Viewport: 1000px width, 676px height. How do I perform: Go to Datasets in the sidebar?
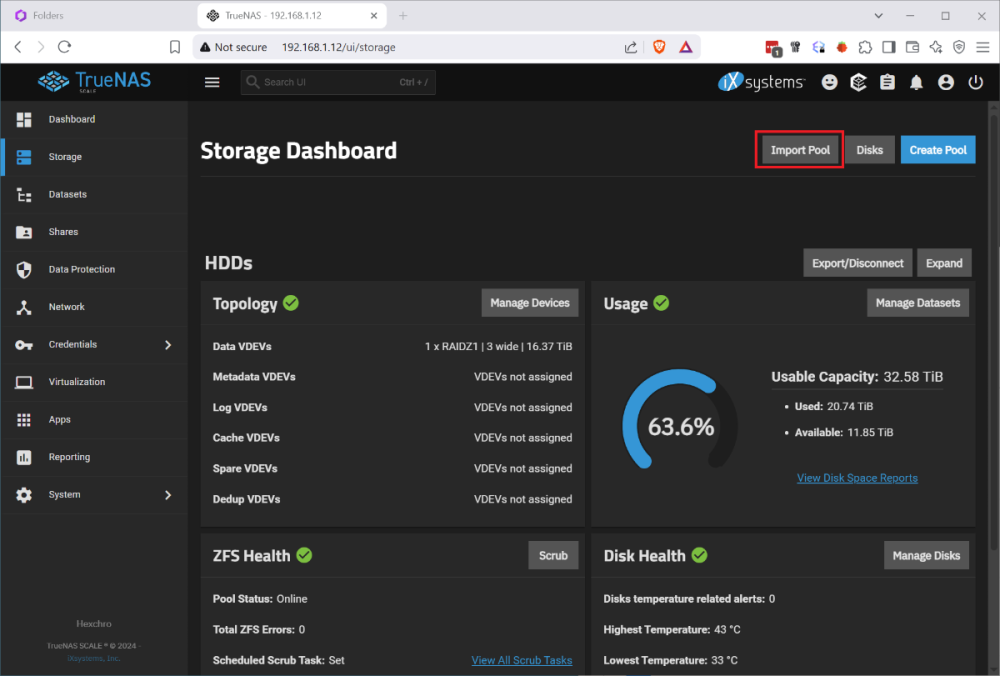click(67, 194)
